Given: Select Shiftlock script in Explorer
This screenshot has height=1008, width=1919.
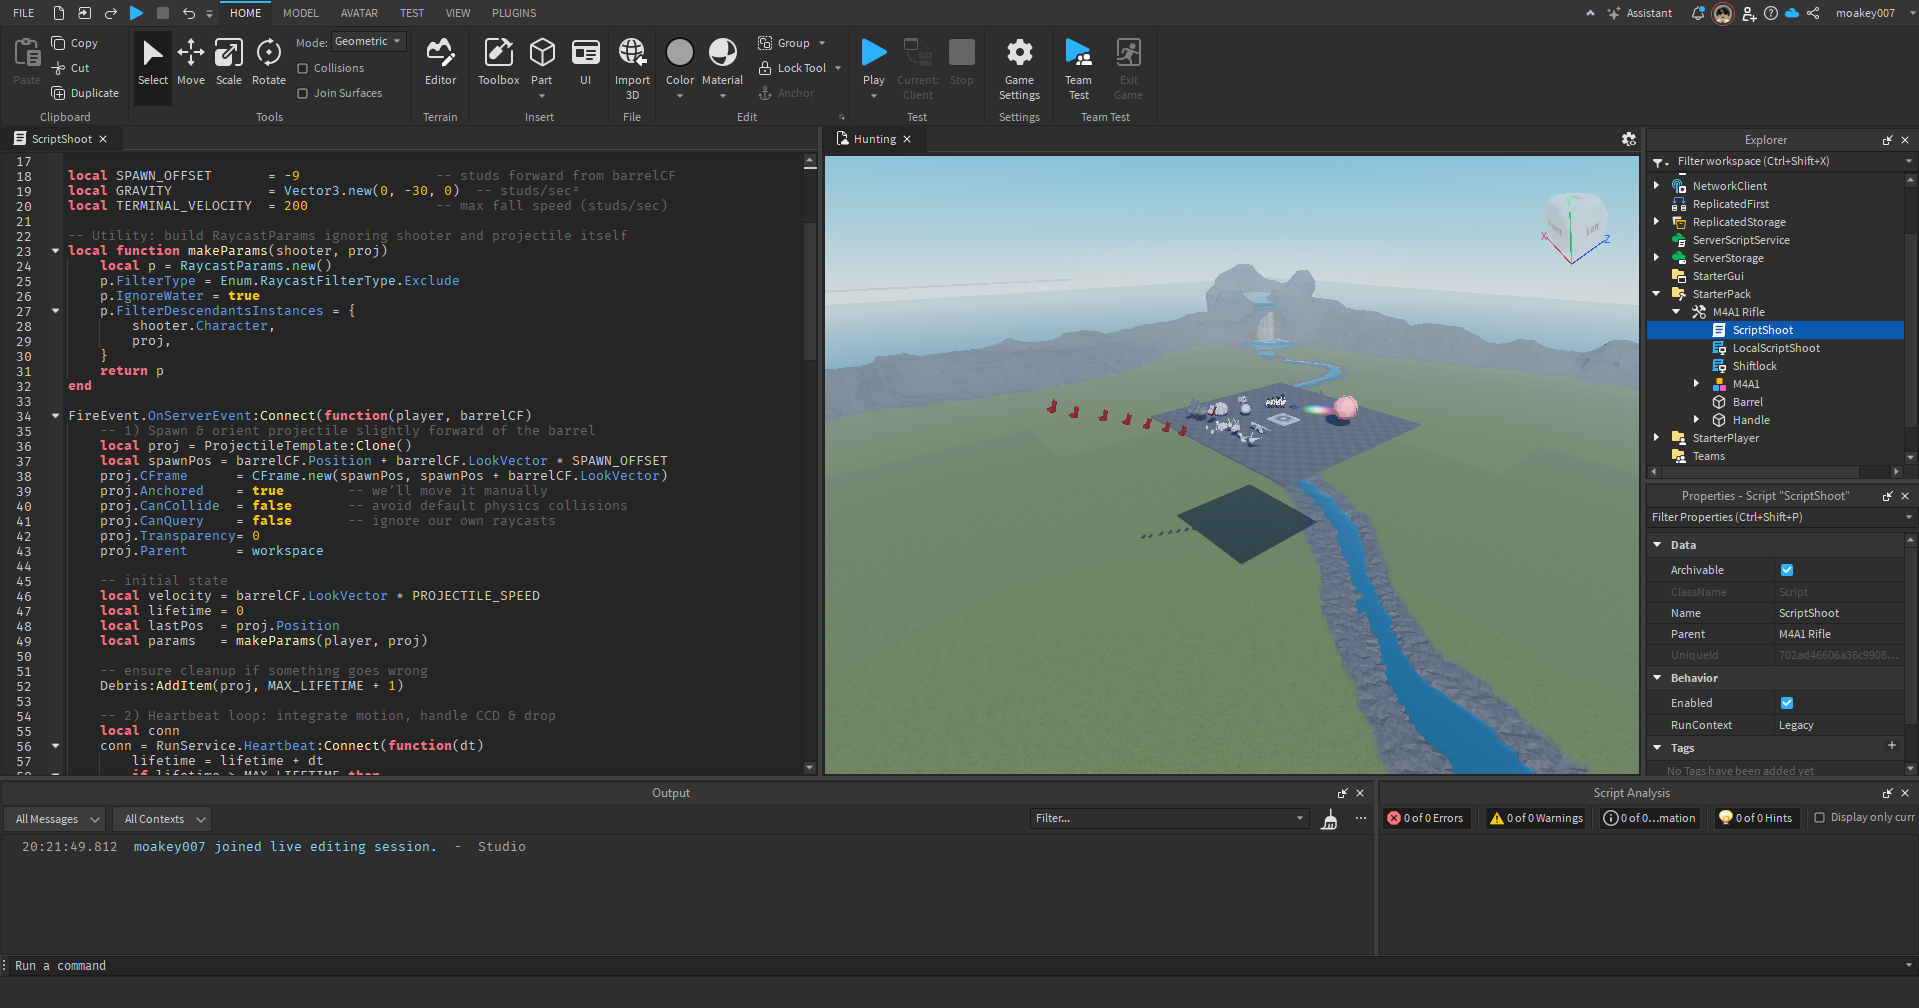Looking at the screenshot, I should [1754, 366].
